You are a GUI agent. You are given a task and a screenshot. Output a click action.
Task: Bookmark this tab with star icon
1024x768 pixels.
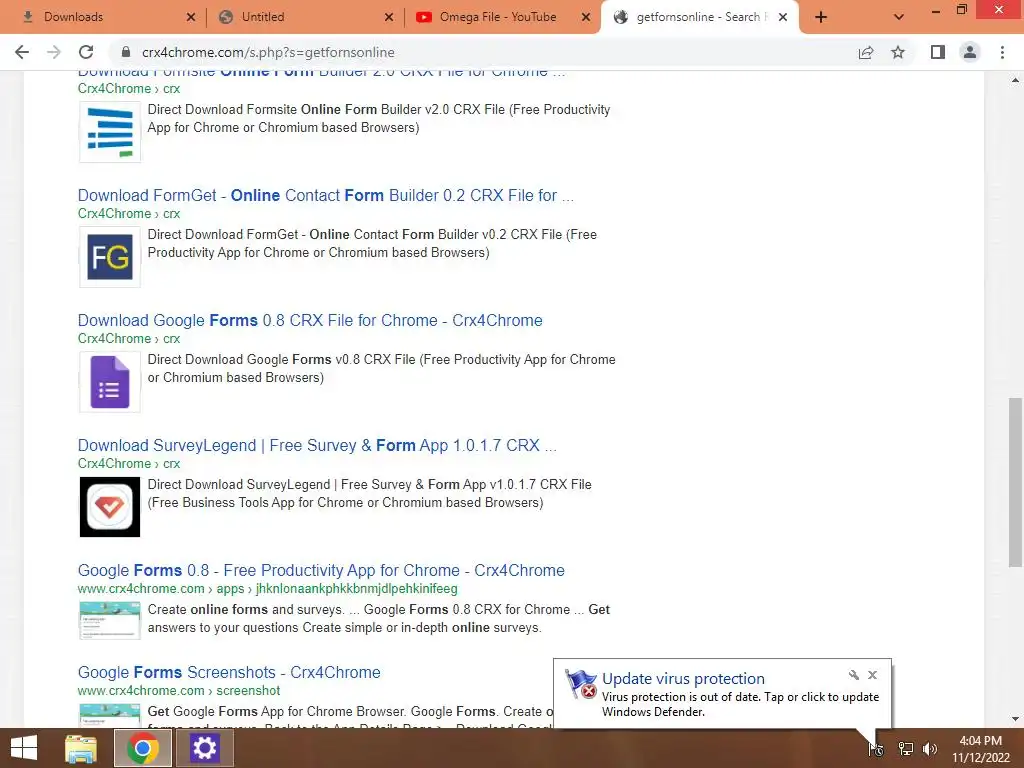pyautogui.click(x=898, y=52)
